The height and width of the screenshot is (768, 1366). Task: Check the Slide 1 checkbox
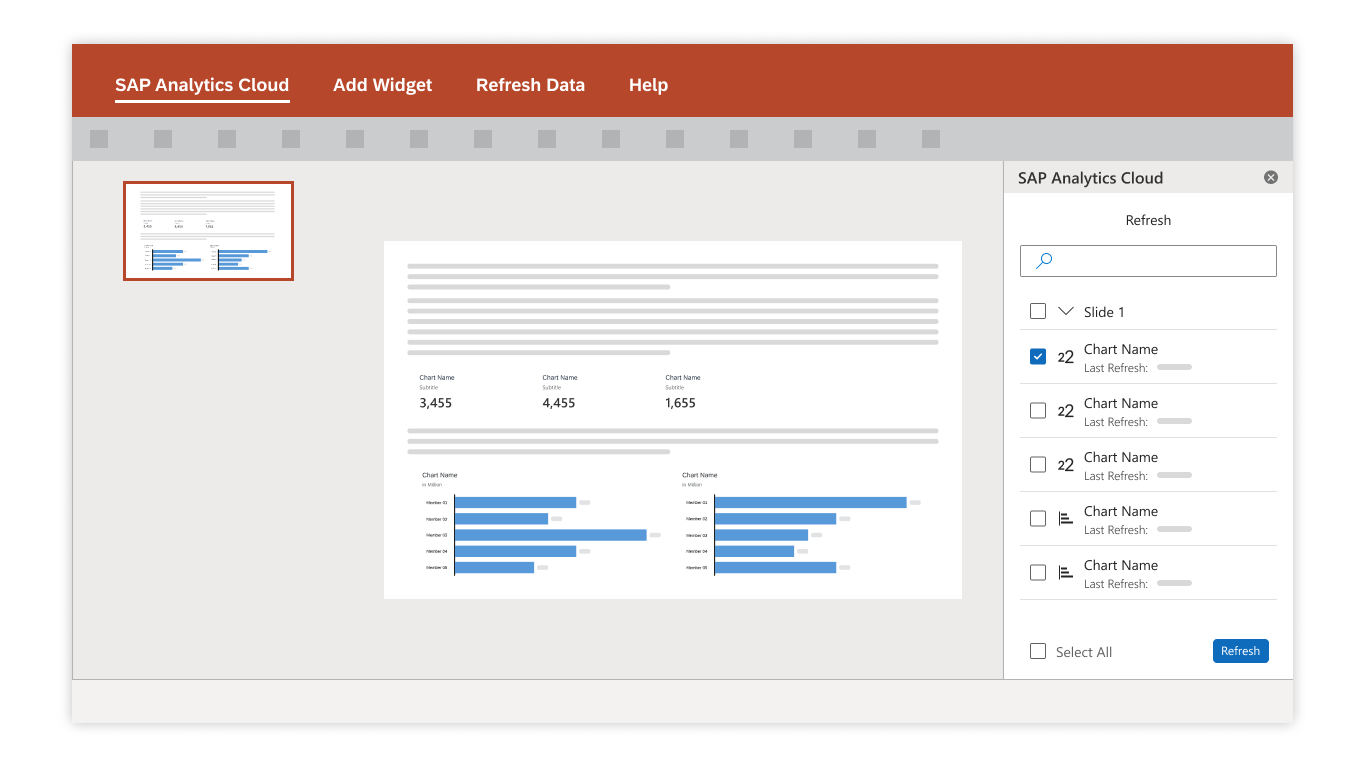click(x=1038, y=312)
